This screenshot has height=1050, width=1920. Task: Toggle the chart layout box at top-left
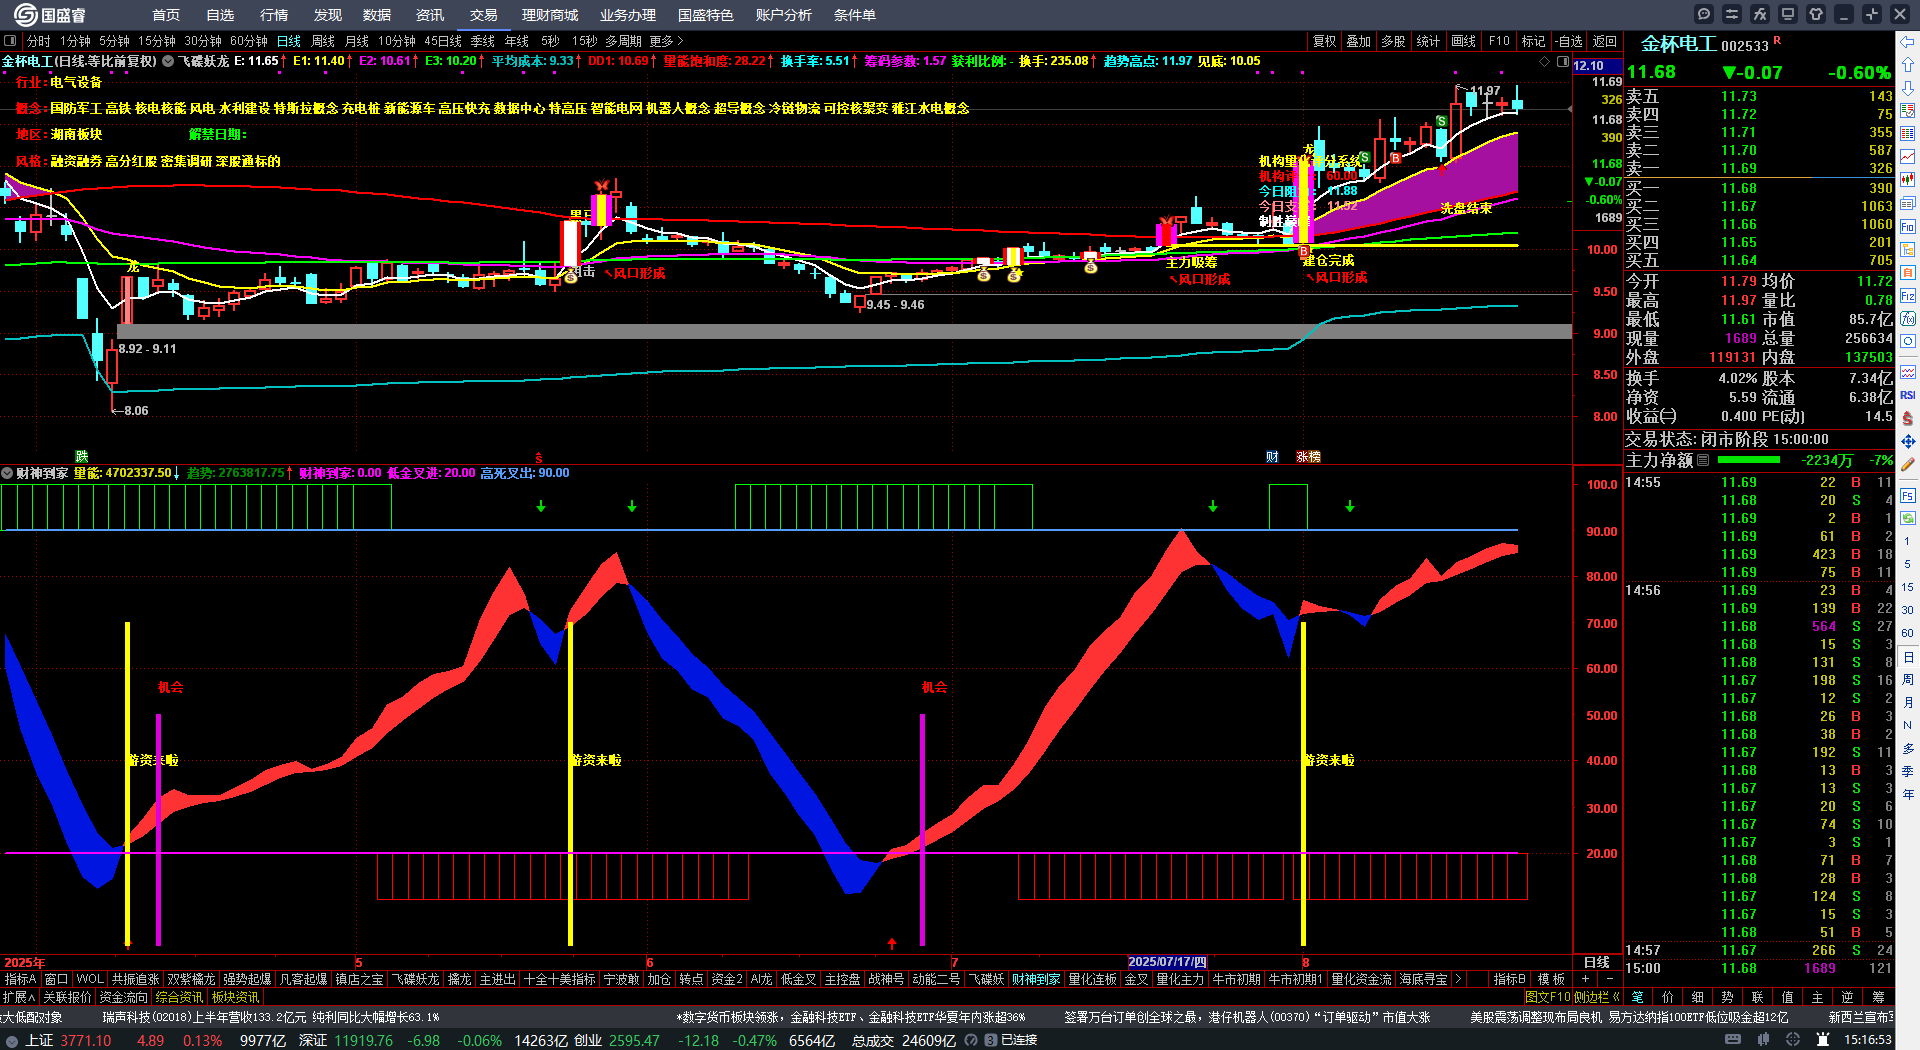point(10,41)
